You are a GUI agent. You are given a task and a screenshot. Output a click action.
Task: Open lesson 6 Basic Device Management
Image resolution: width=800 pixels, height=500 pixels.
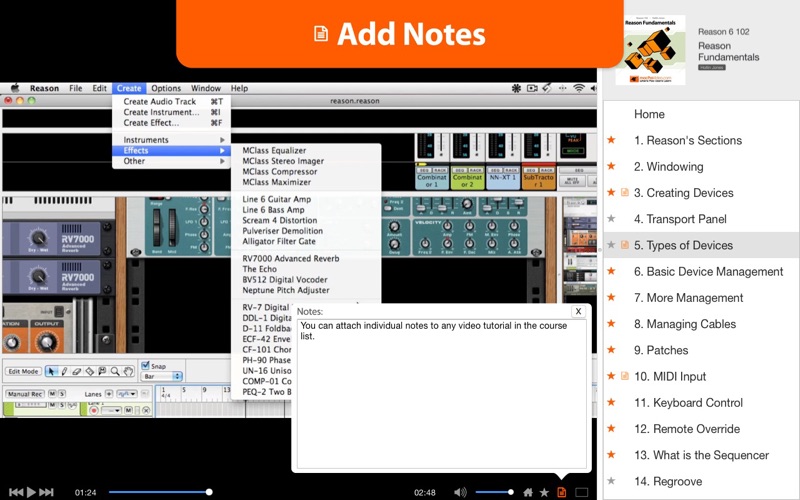tap(702, 271)
